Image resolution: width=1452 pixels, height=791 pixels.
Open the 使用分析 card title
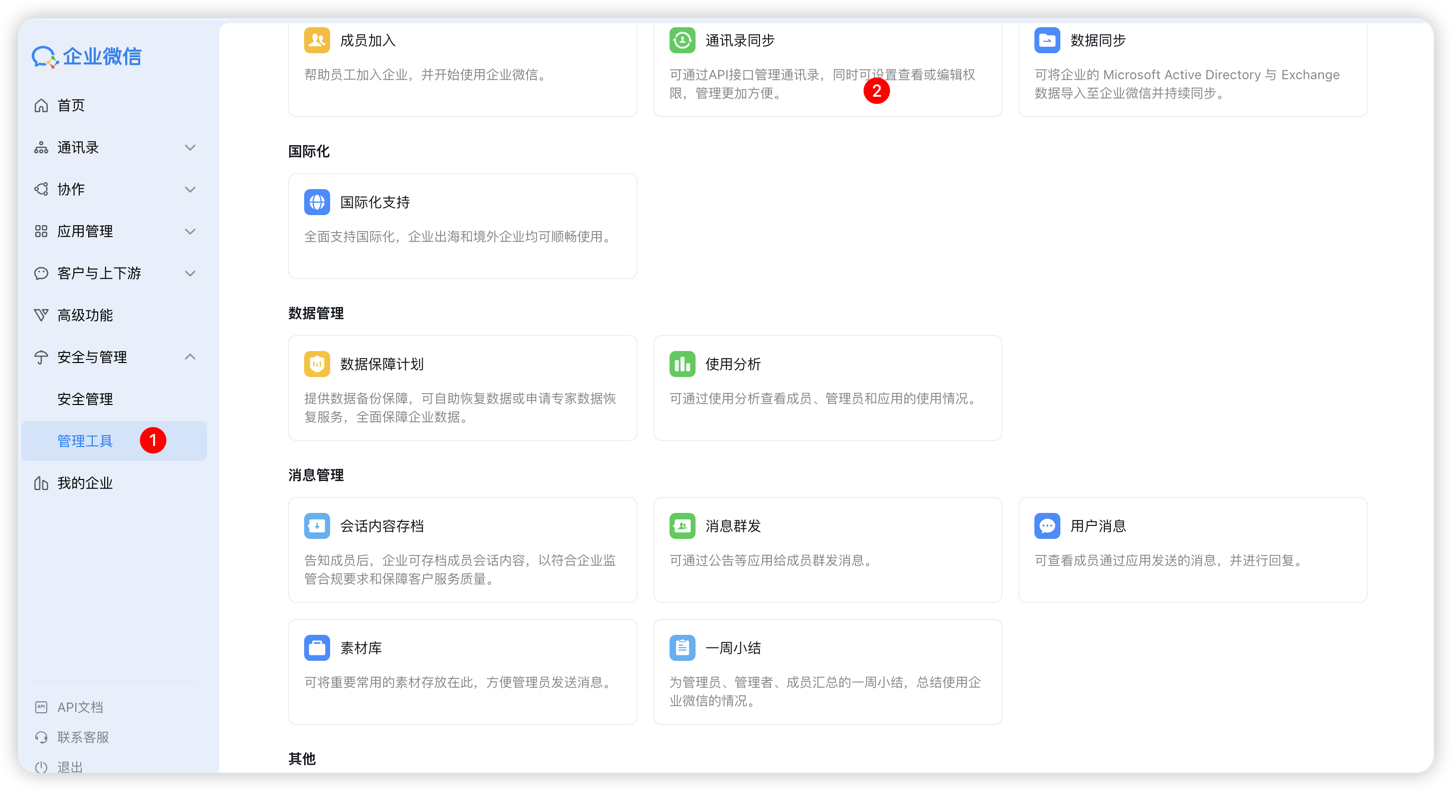pyautogui.click(x=733, y=364)
